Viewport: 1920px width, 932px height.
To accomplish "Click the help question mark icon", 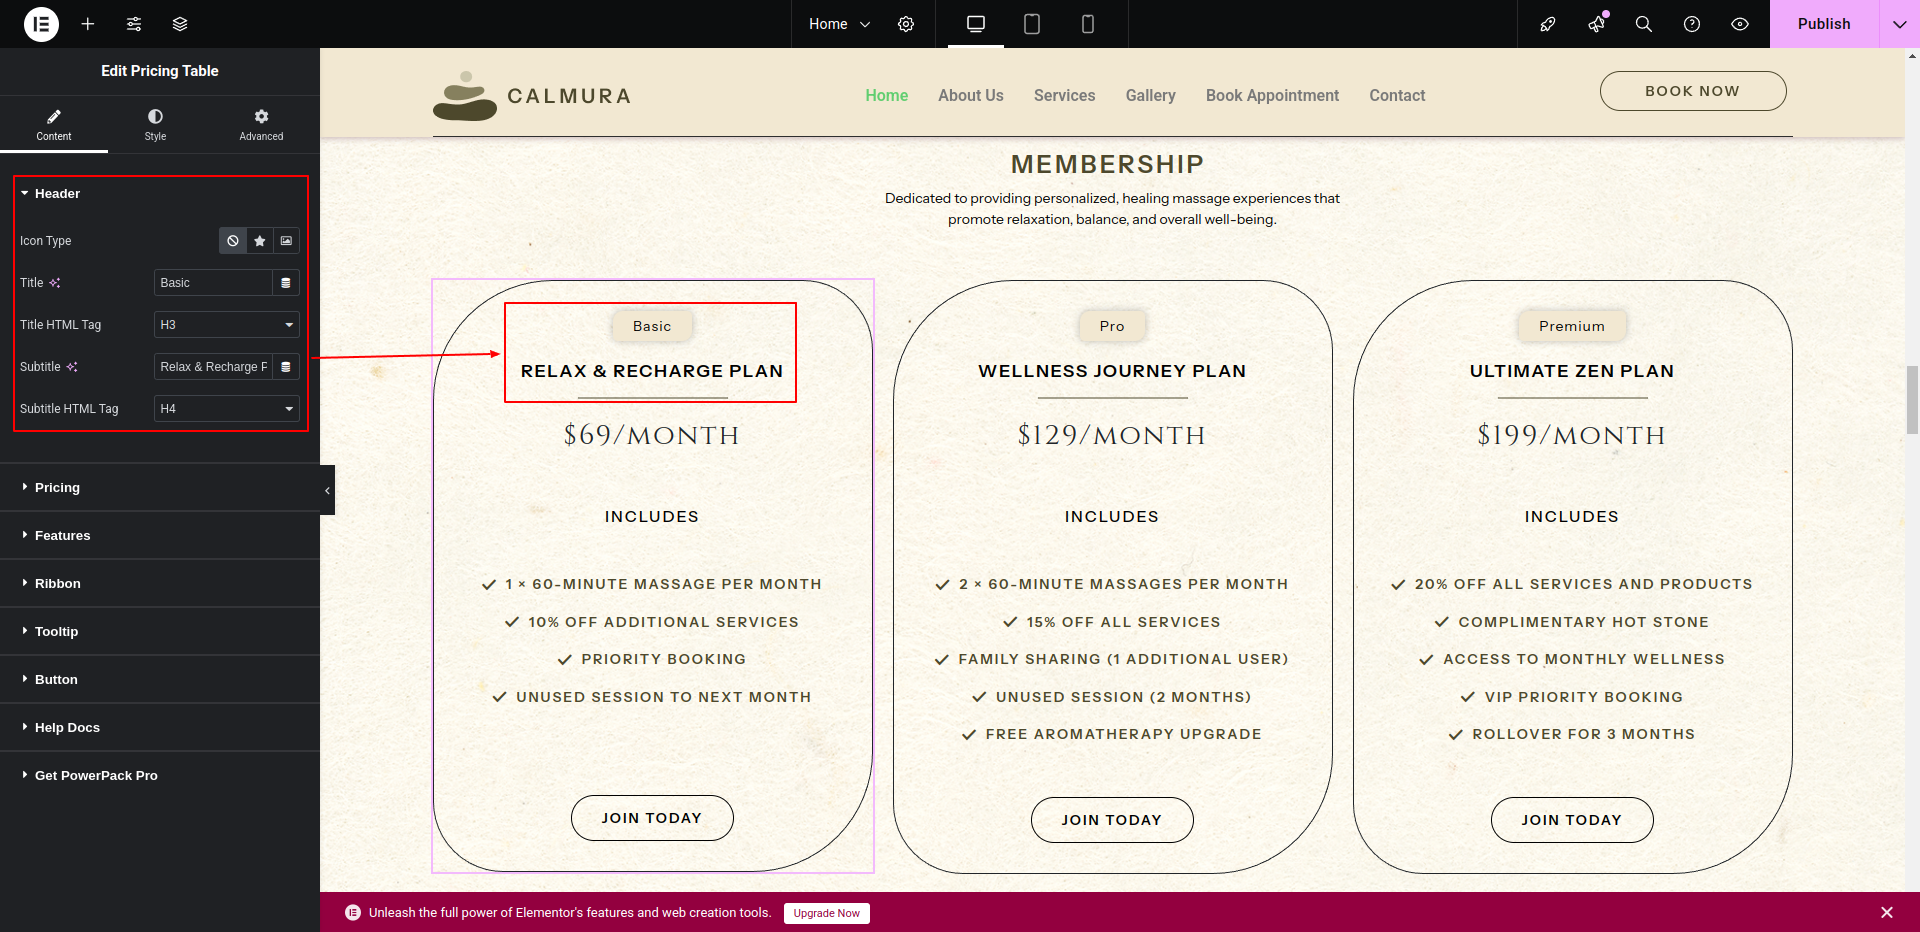I will (1692, 24).
